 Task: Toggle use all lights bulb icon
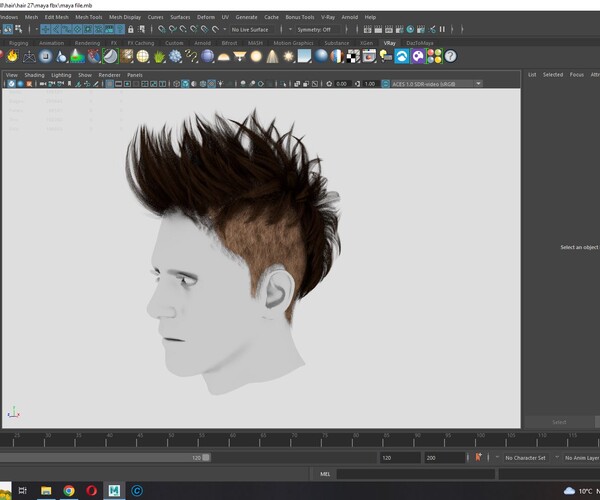pos(221,83)
